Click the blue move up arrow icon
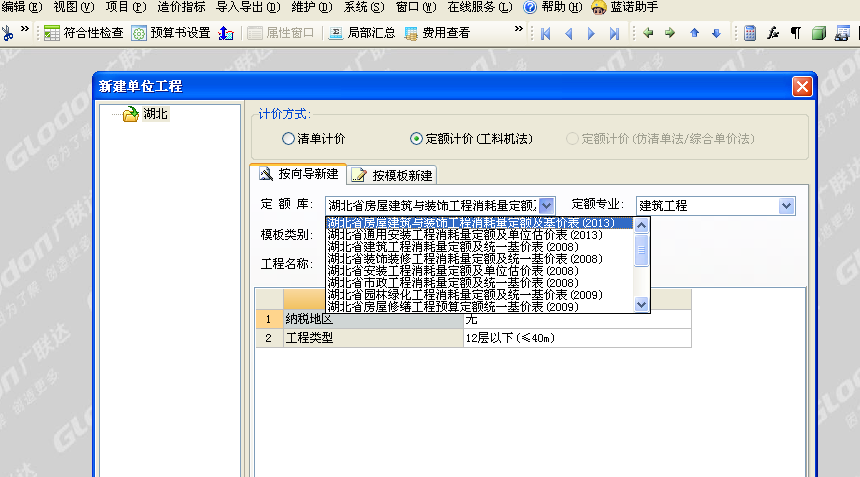This screenshot has width=860, height=477. tap(694, 33)
